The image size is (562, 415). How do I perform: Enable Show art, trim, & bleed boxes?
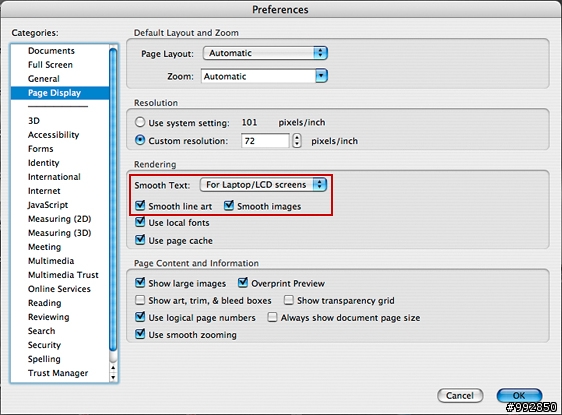pos(140,300)
